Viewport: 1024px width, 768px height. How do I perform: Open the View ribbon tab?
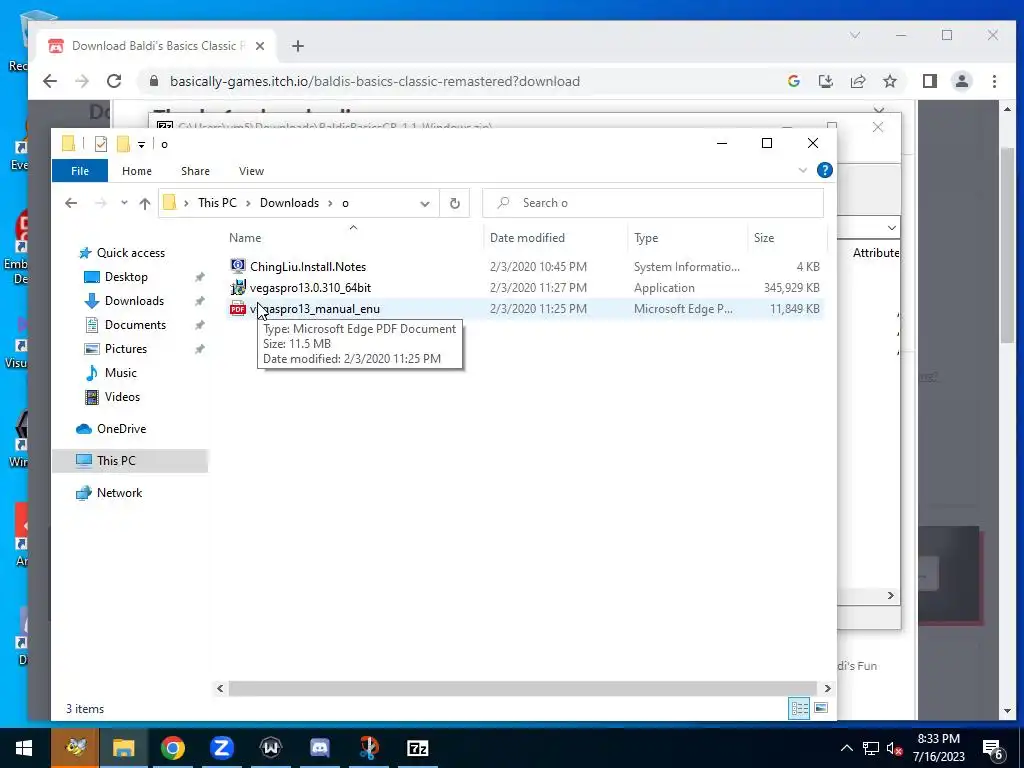click(x=251, y=171)
